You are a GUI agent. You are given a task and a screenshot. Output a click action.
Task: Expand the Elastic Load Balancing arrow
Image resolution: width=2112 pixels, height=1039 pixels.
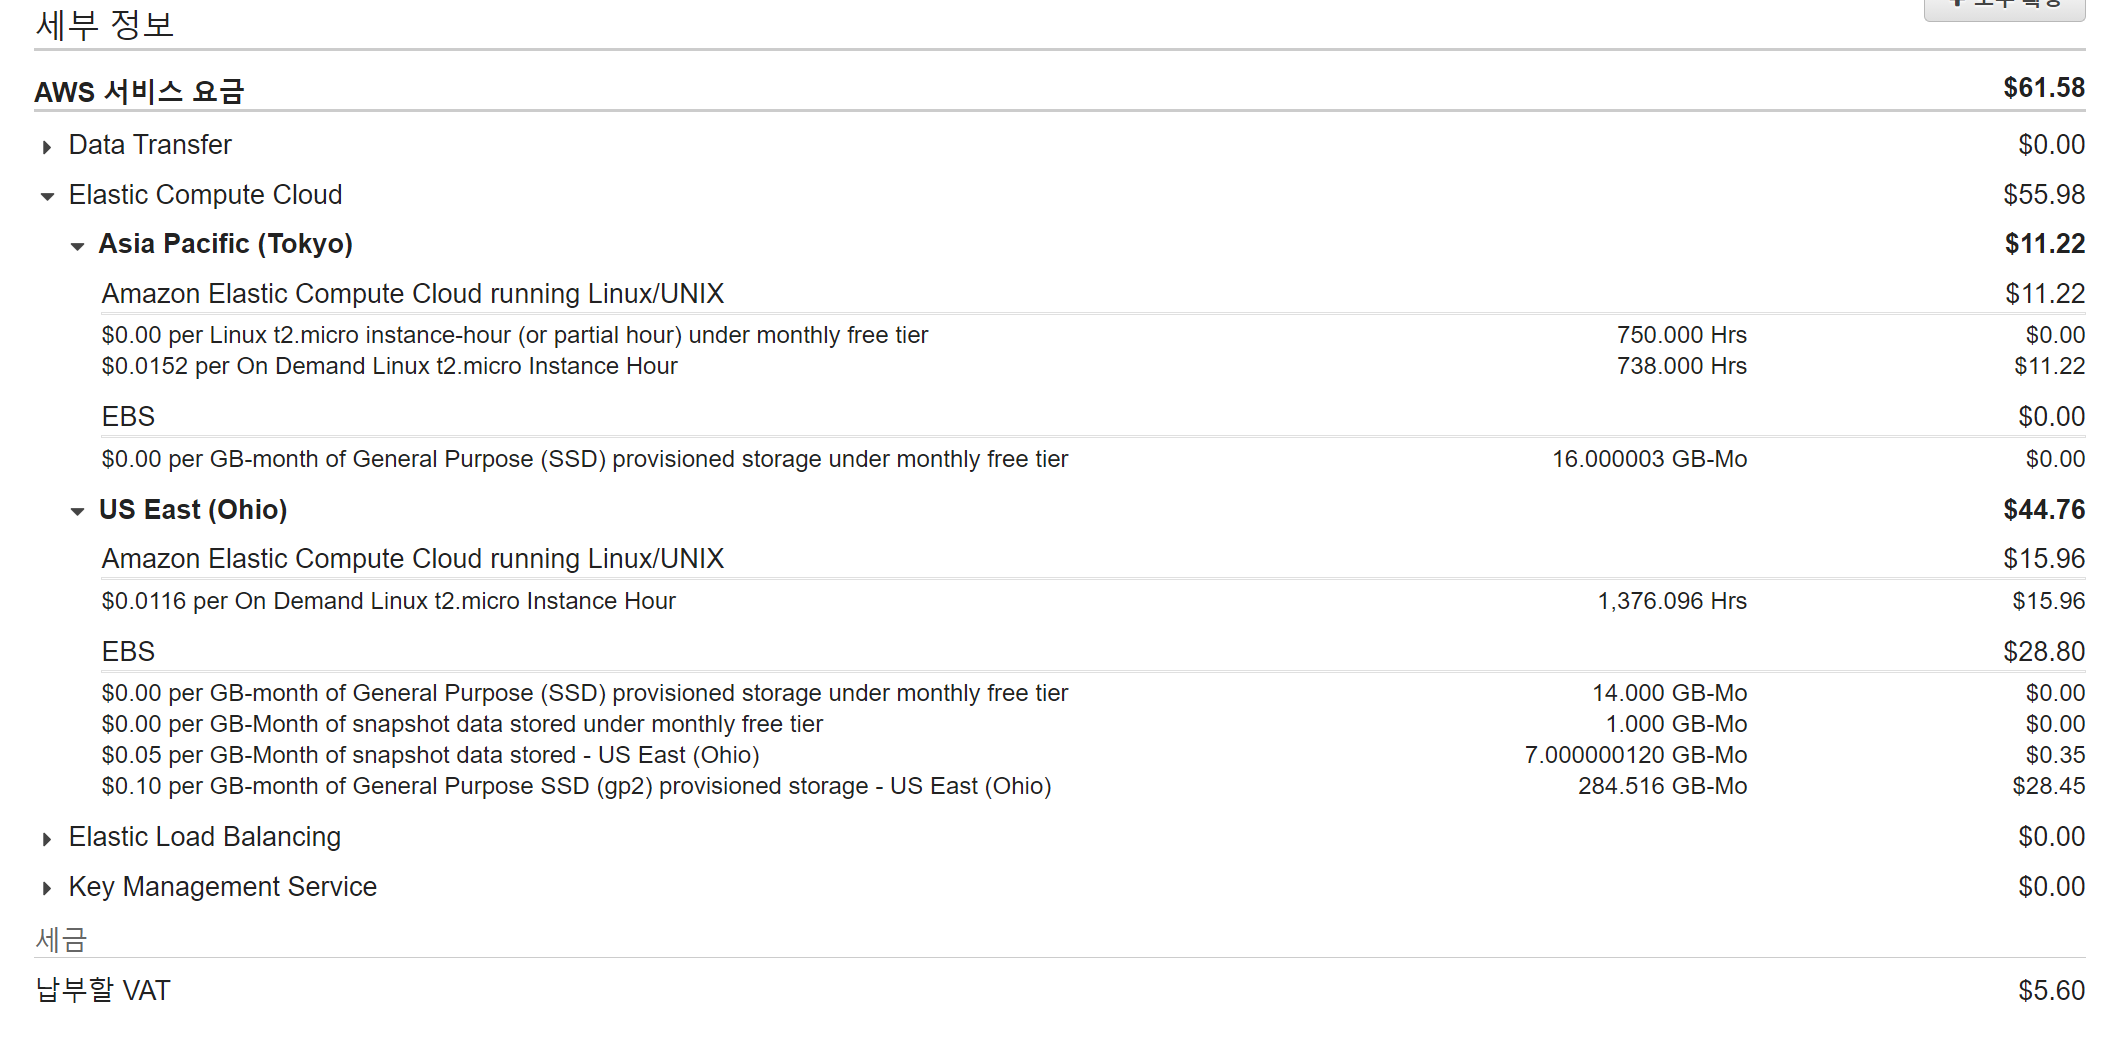(47, 839)
